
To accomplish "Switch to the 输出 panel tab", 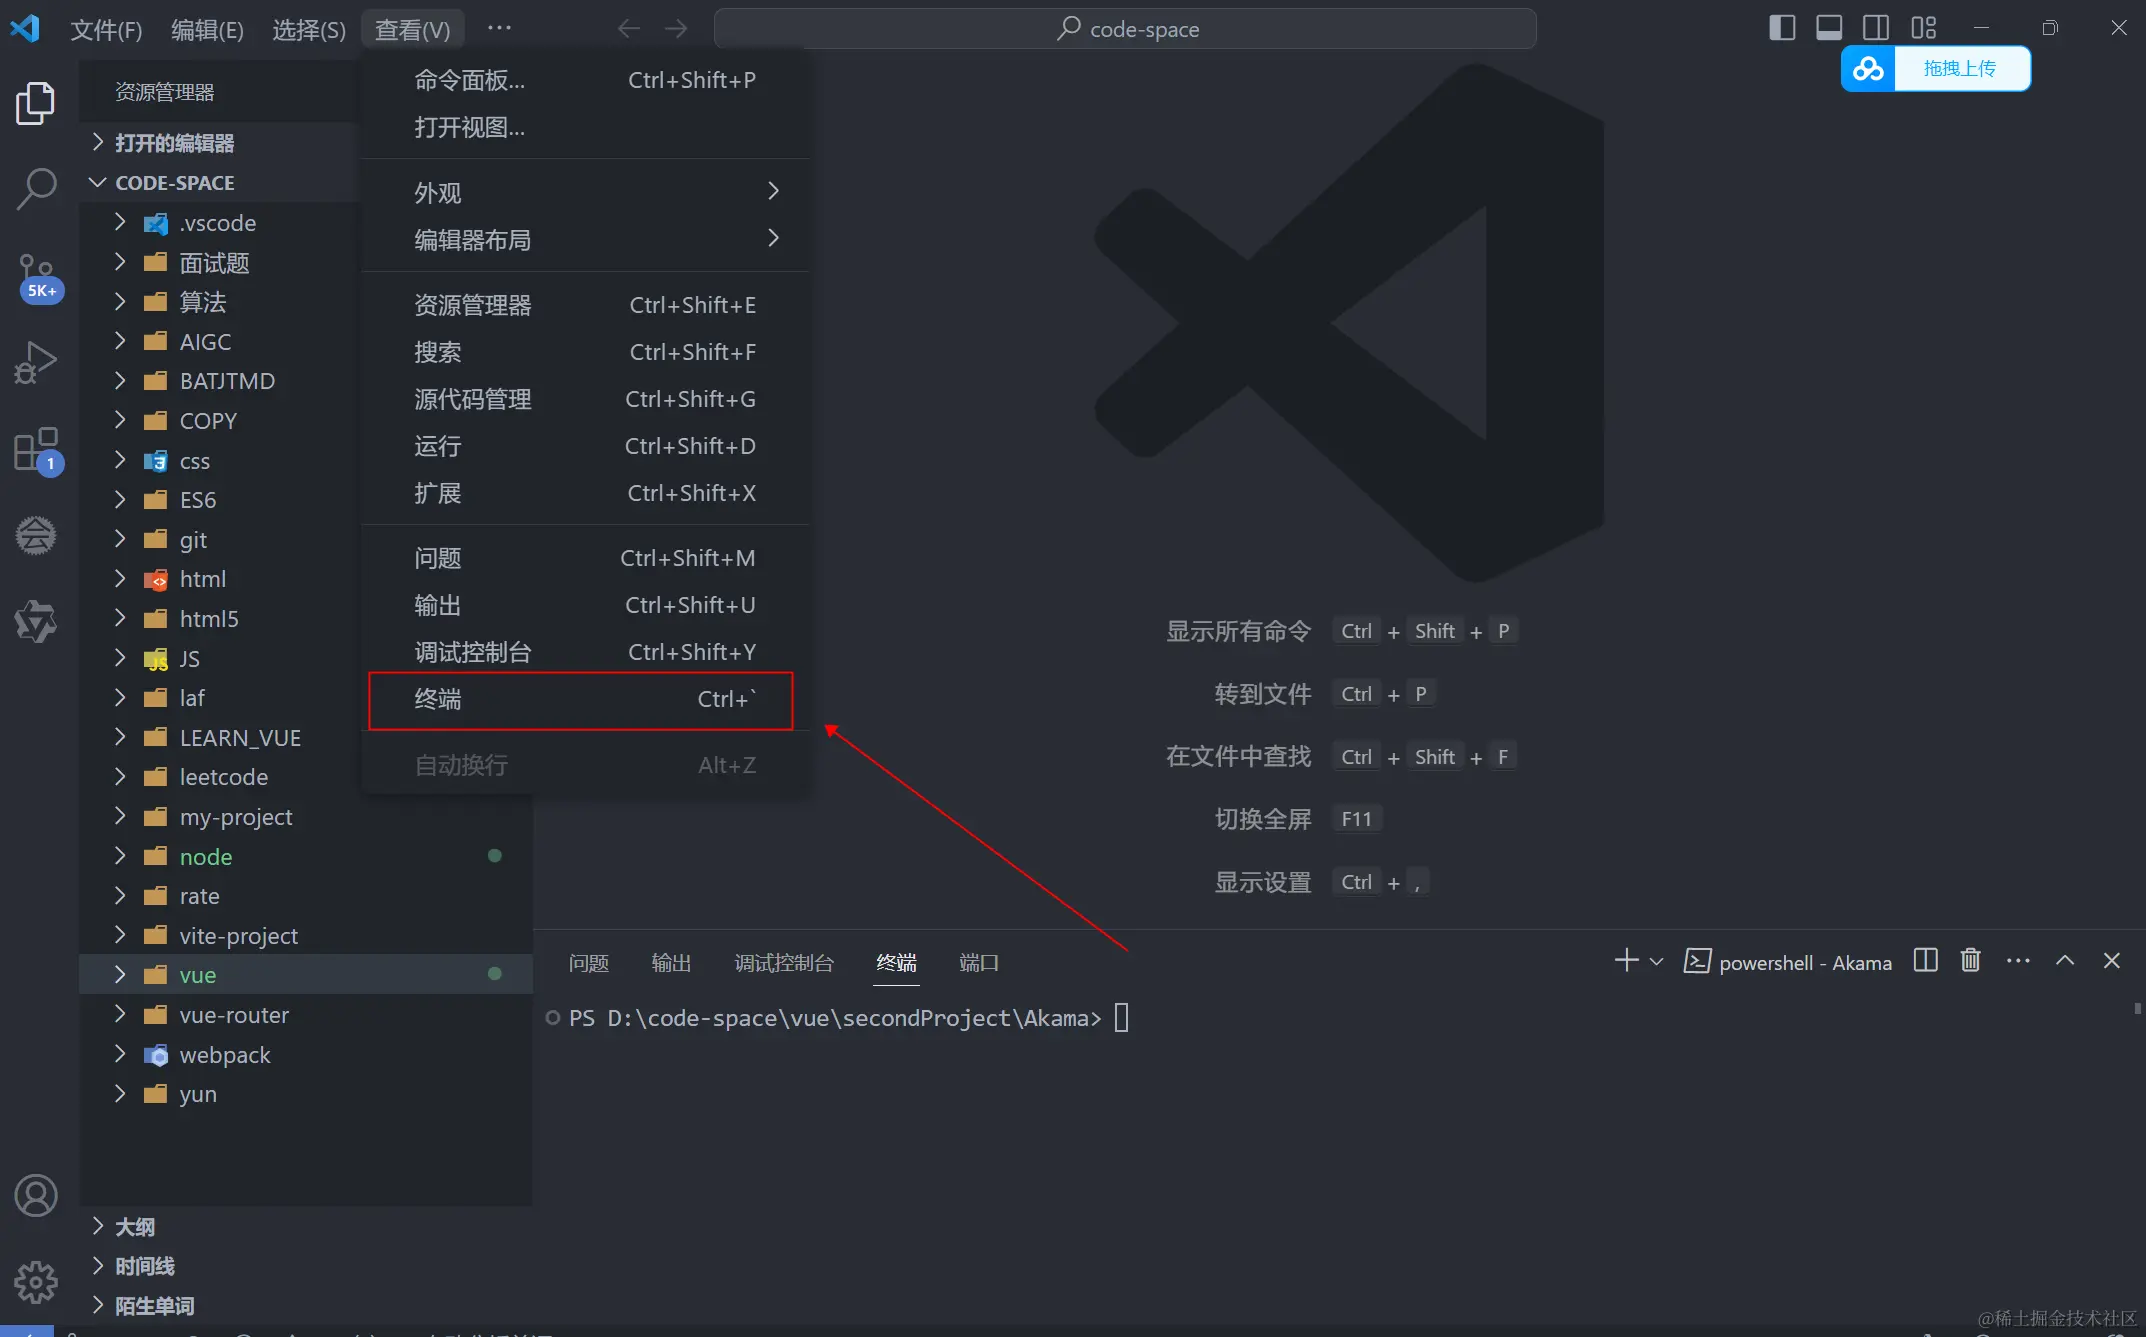I will click(x=671, y=963).
